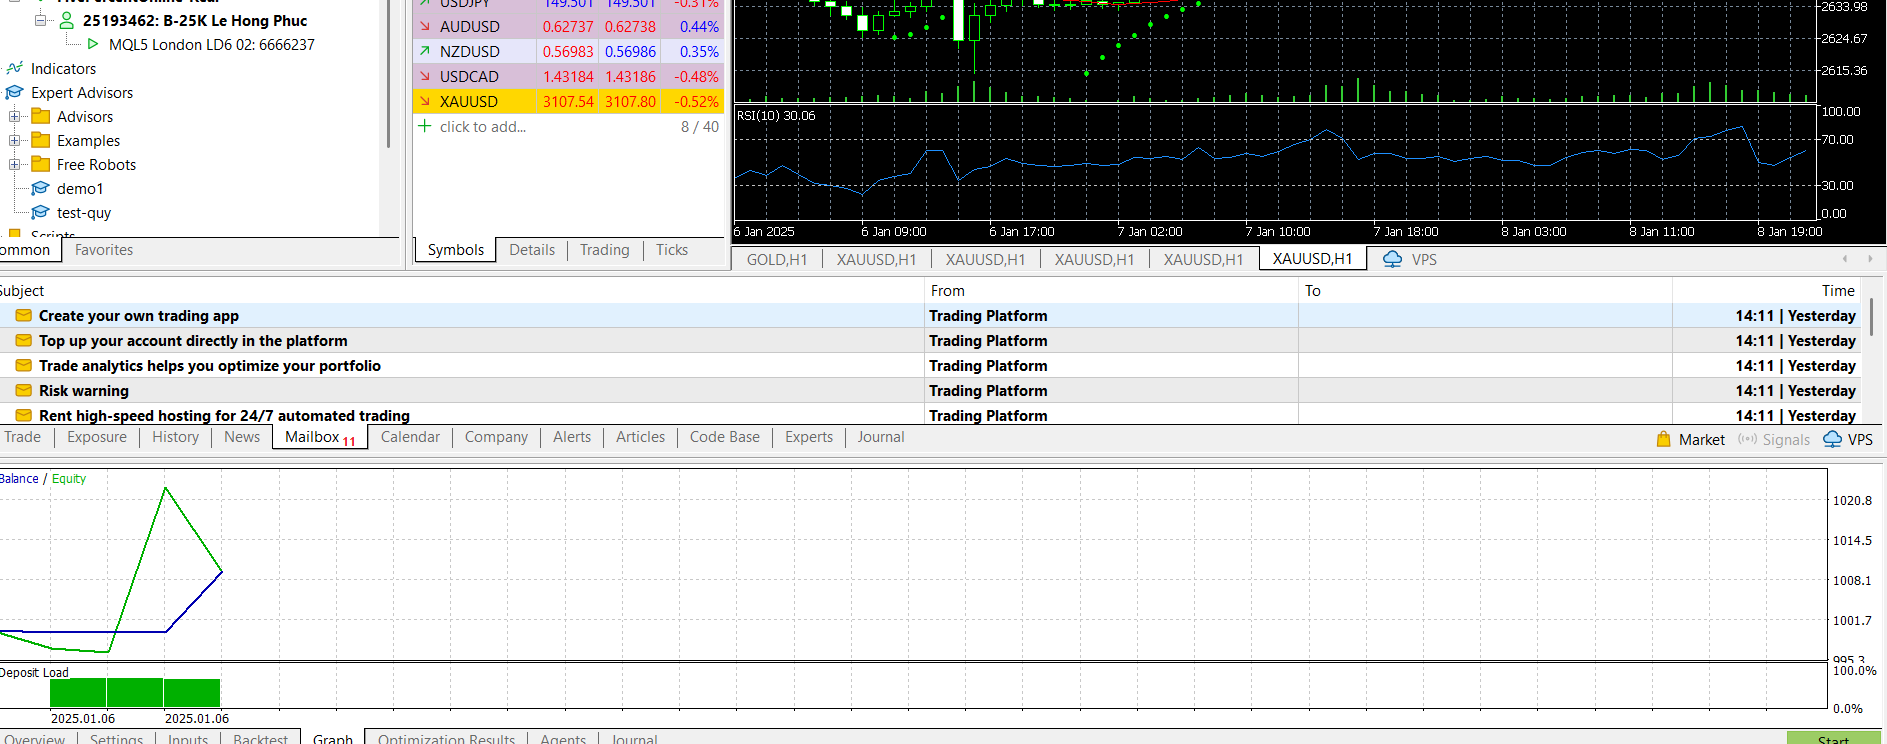
Task: Click the Market shopping bag icon
Action: click(x=1664, y=439)
